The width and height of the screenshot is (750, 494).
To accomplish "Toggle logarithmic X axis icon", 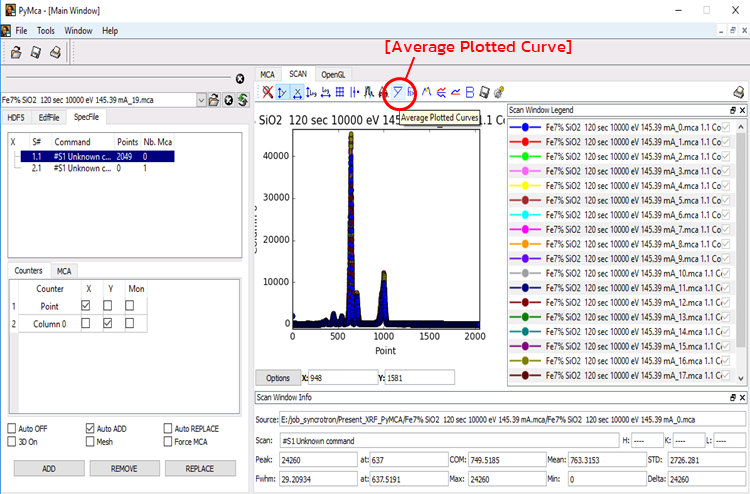I will click(x=326, y=92).
